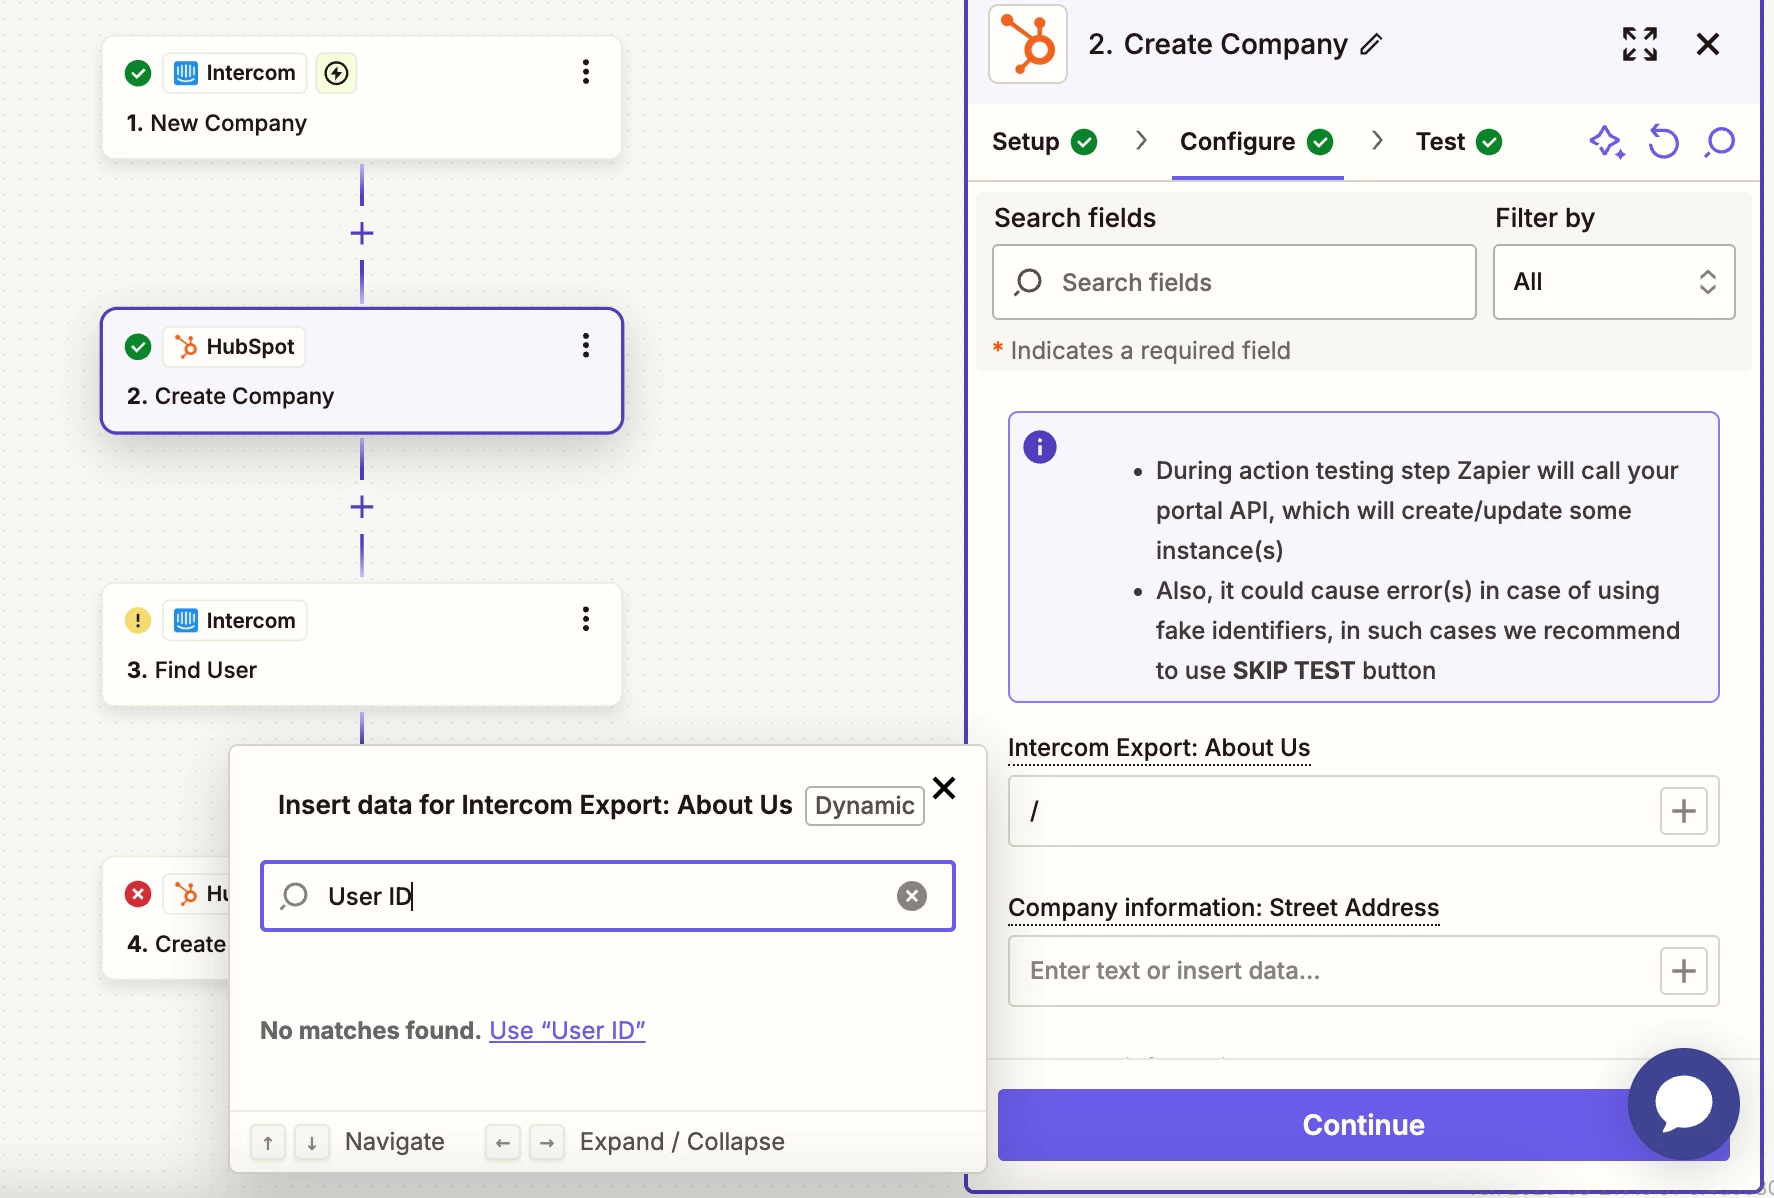Insert data with plus for Street Address field
Screen dimensions: 1774x1198
coord(1684,971)
